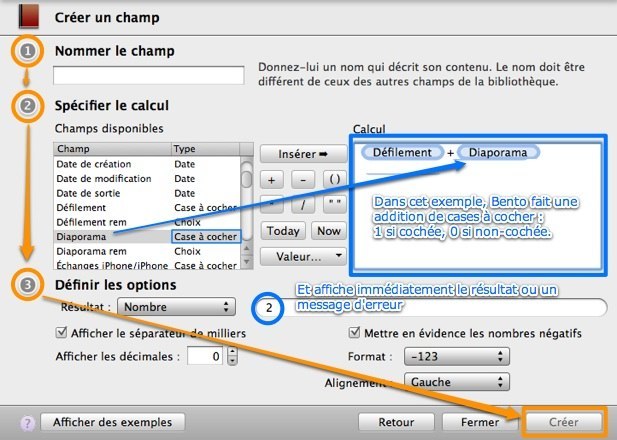This screenshot has height=440, width=617.
Task: Toggle Afficher le séparateur de milliers checkbox
Action: pos(61,333)
